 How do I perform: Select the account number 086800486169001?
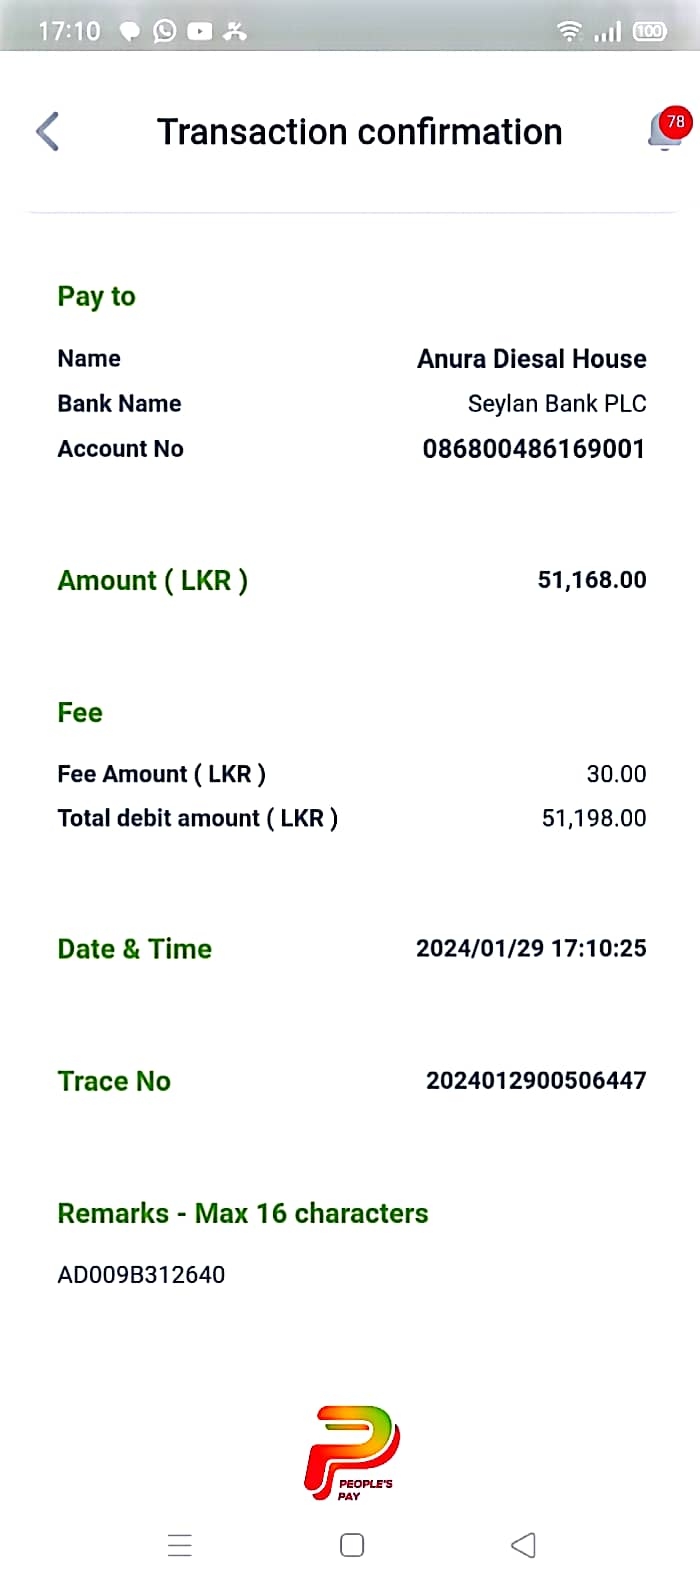pos(533,449)
